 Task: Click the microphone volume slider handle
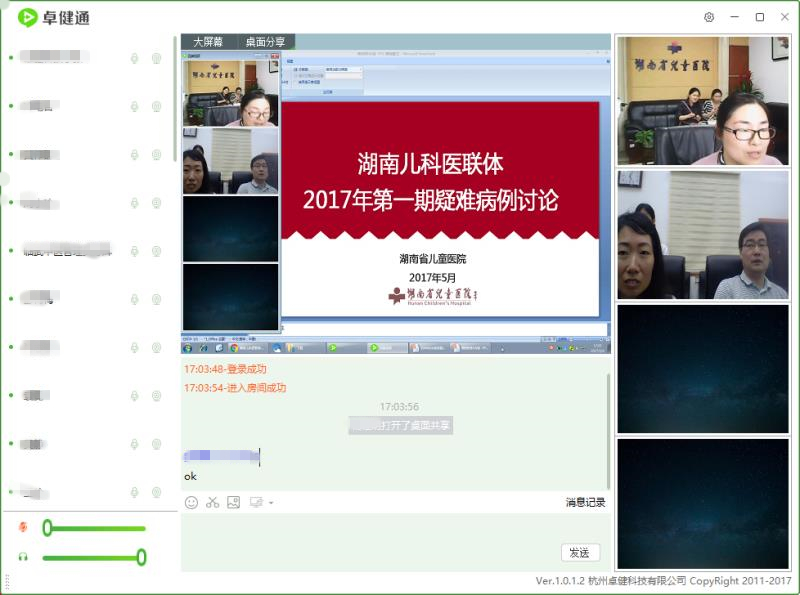coord(47,527)
